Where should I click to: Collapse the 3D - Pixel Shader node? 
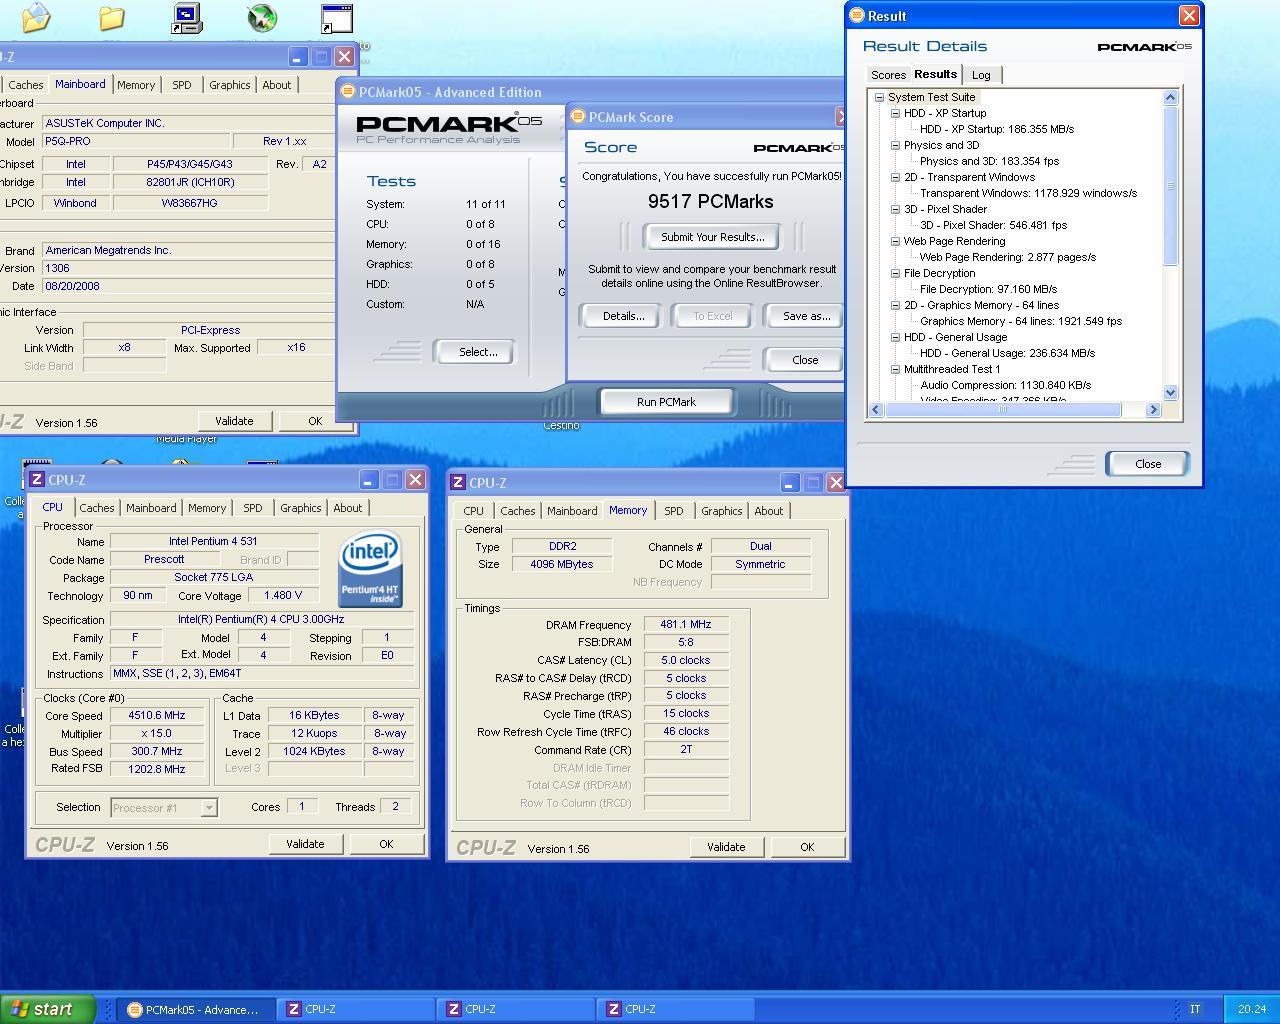click(x=895, y=209)
